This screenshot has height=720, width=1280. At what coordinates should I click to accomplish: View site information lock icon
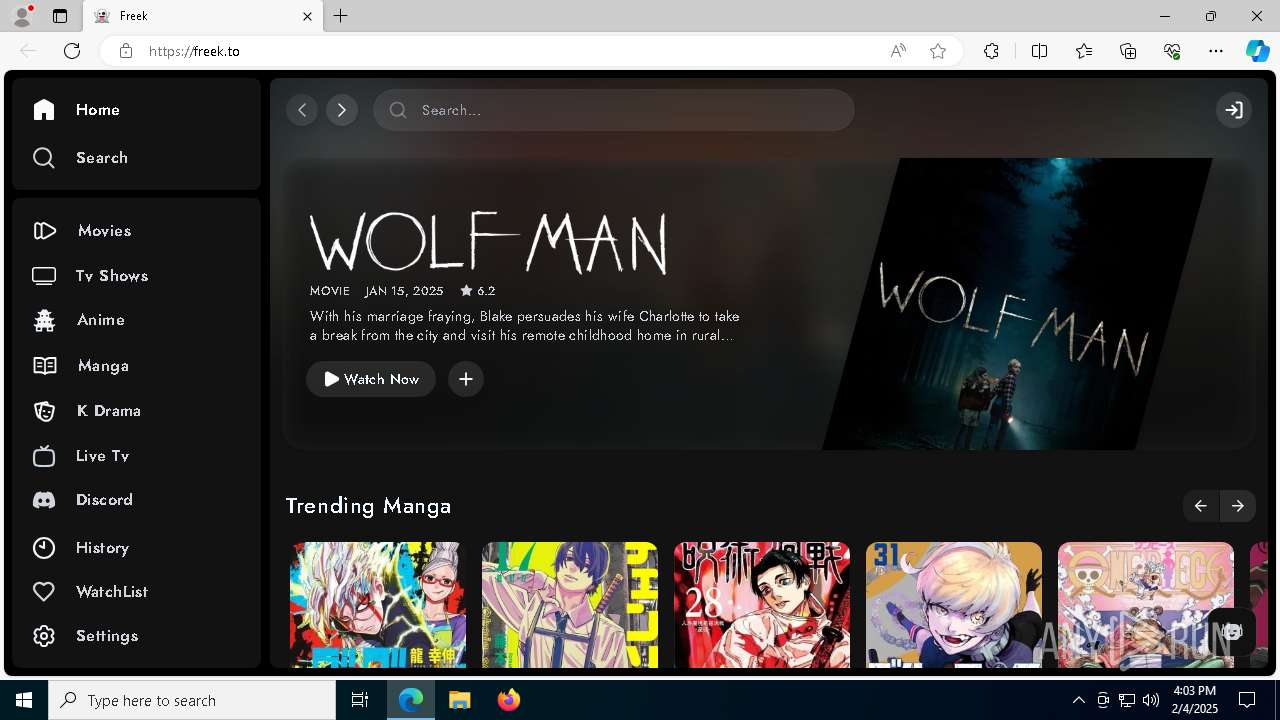point(126,51)
